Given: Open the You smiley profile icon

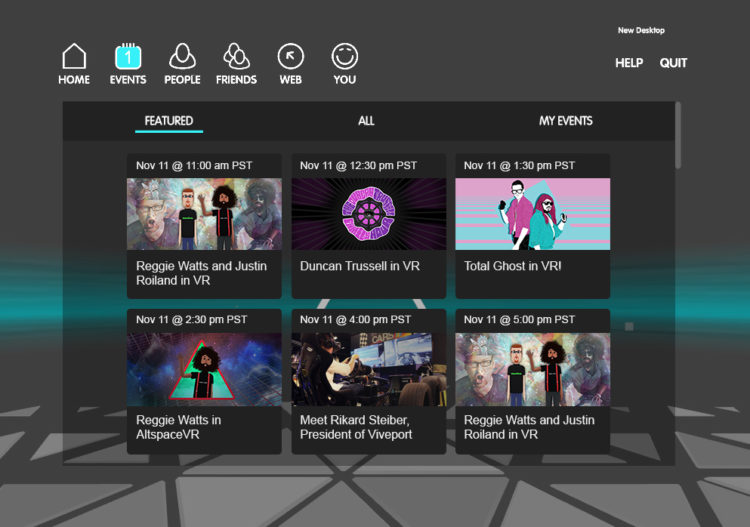Looking at the screenshot, I should pos(344,56).
